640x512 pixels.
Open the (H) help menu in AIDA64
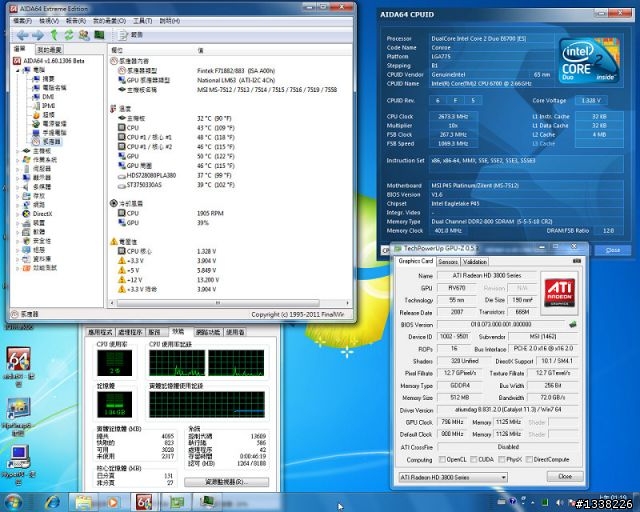pyautogui.click(x=169, y=21)
